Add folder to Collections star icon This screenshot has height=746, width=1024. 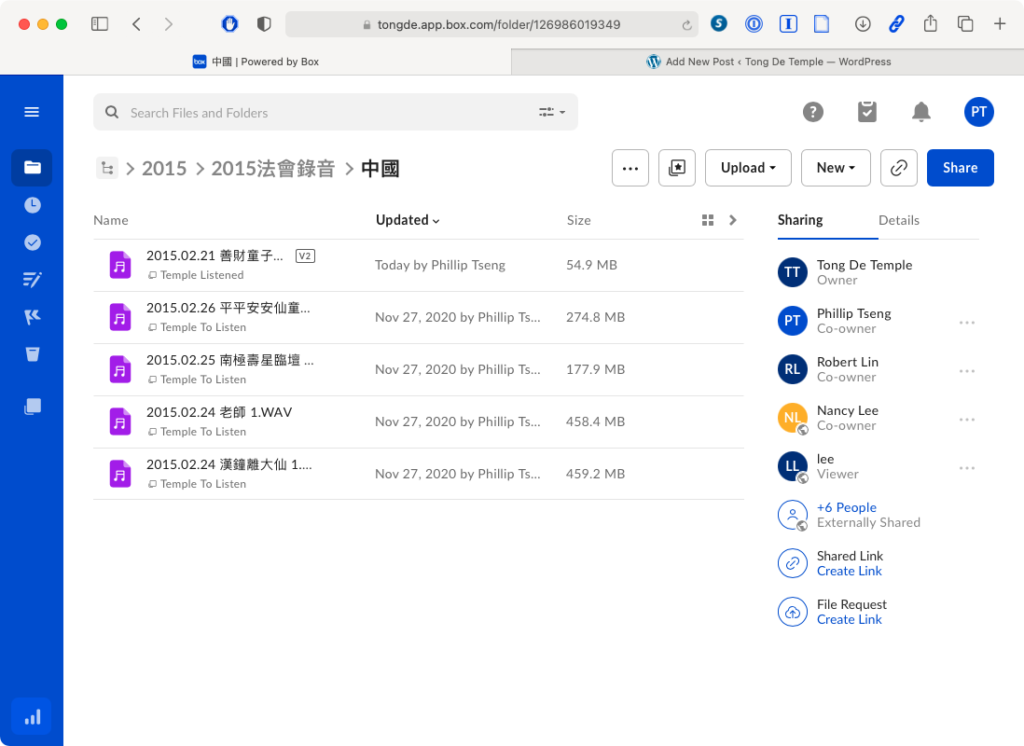[677, 168]
